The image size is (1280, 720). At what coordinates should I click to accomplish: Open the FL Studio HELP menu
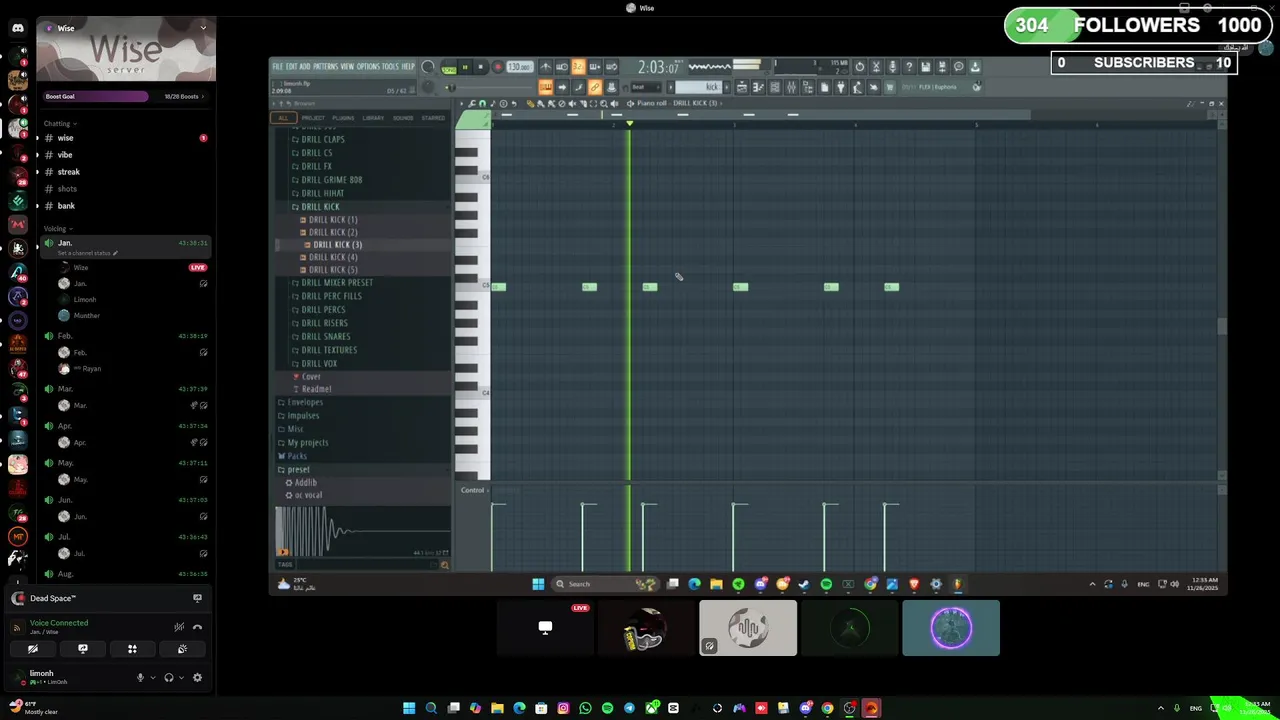[x=408, y=66]
